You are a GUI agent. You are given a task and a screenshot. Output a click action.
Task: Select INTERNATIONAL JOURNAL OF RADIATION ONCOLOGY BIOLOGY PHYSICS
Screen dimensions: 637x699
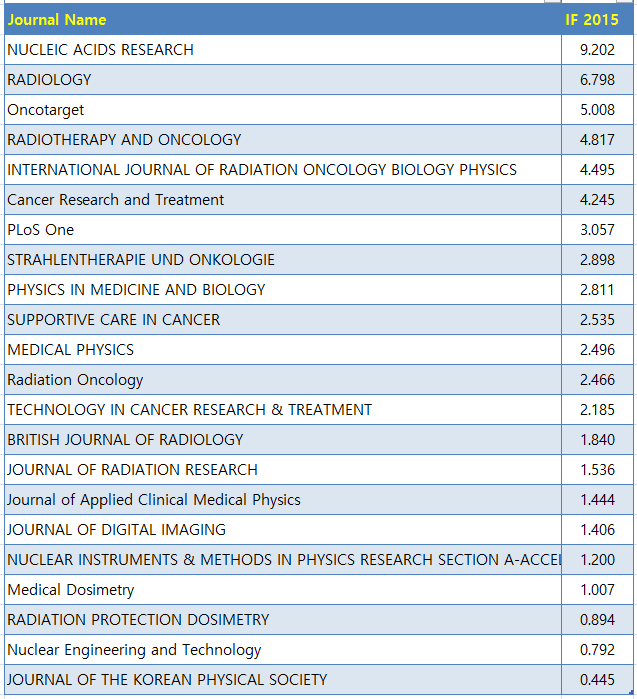click(x=283, y=169)
